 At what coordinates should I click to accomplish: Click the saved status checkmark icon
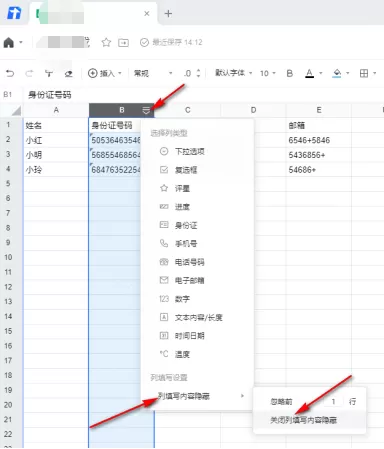point(144,42)
